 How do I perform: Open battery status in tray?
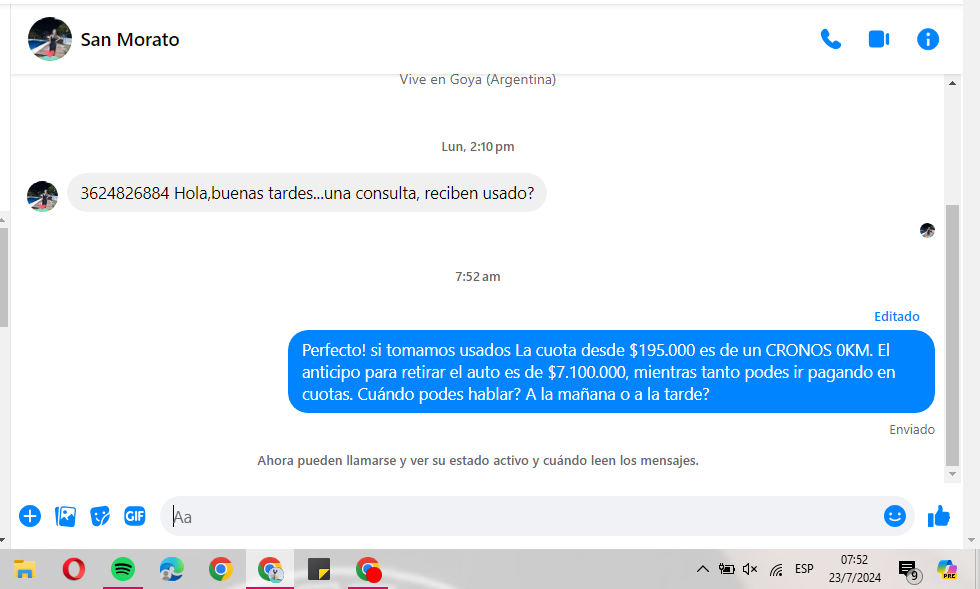pos(726,569)
